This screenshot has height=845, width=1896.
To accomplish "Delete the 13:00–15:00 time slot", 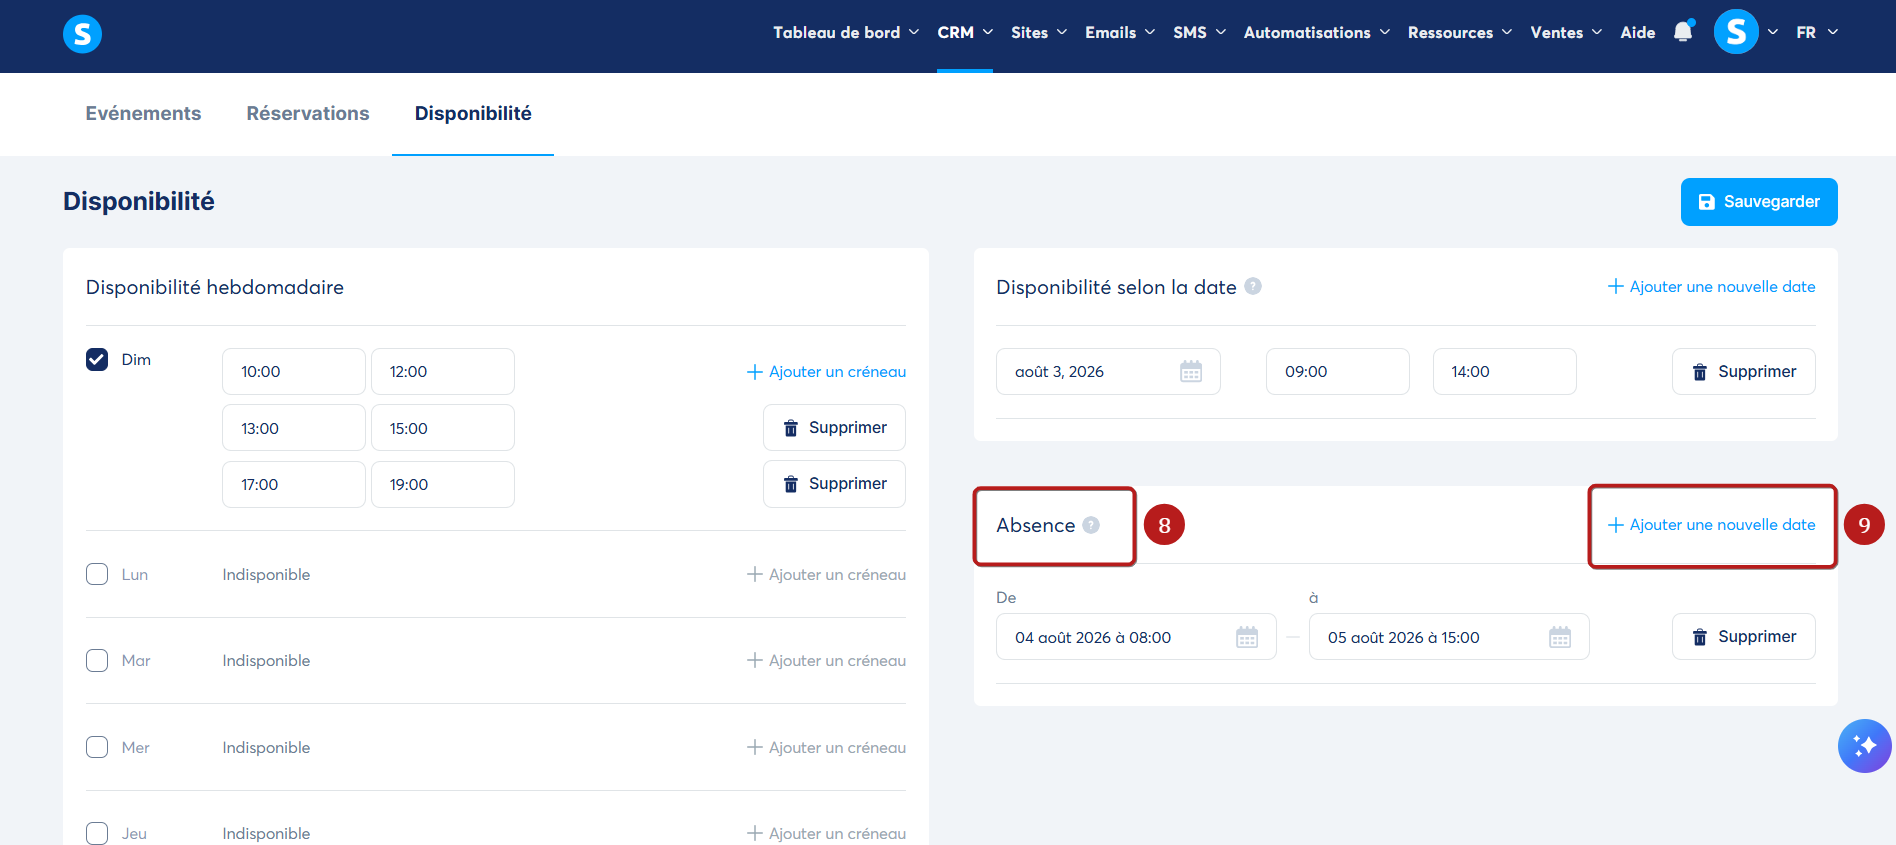I will (x=834, y=428).
